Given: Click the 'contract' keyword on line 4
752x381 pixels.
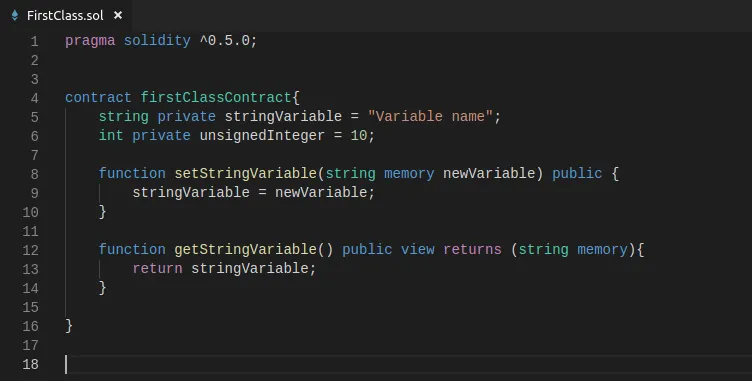Looking at the screenshot, I should click(x=98, y=97).
